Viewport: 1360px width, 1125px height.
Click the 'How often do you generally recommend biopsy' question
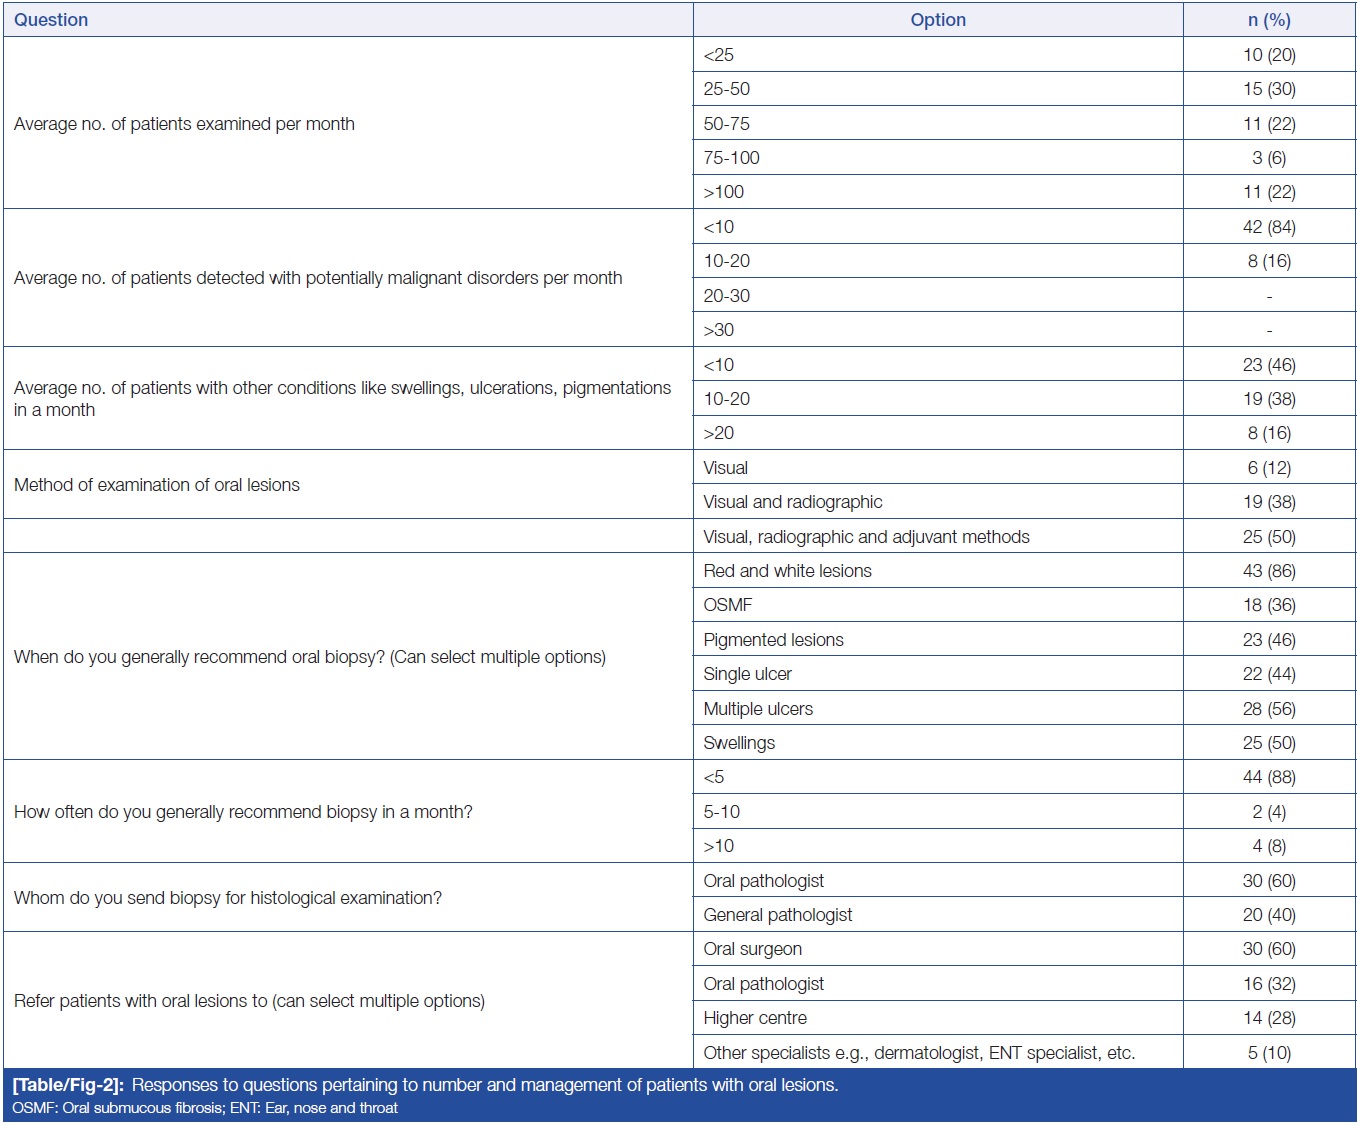click(243, 812)
